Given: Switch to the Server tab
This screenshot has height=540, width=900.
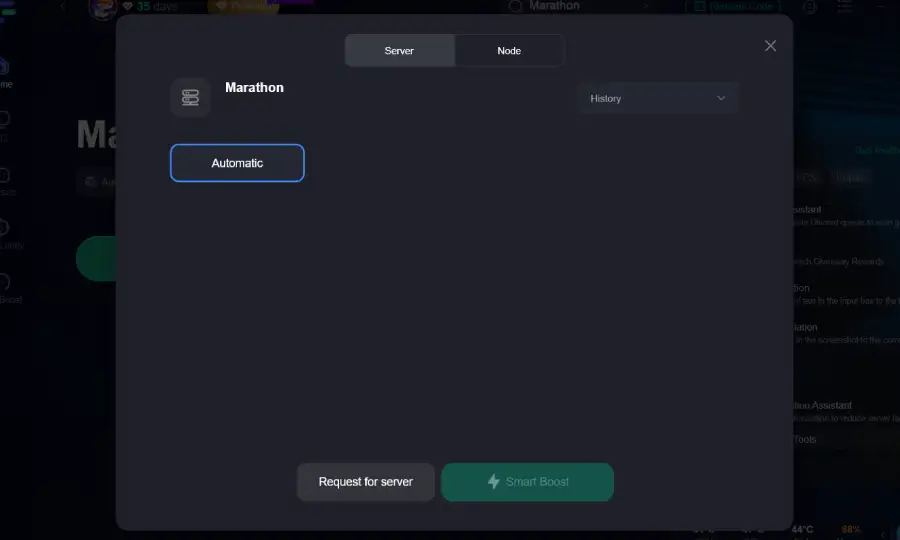Looking at the screenshot, I should coord(399,51).
